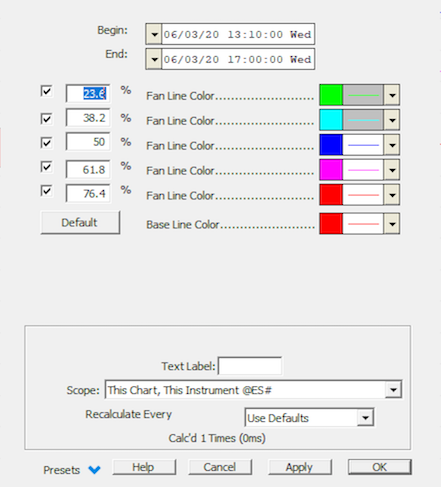Click the "Calc'd 1 Times (0ms)" text
441x487 pixels.
tap(217, 438)
